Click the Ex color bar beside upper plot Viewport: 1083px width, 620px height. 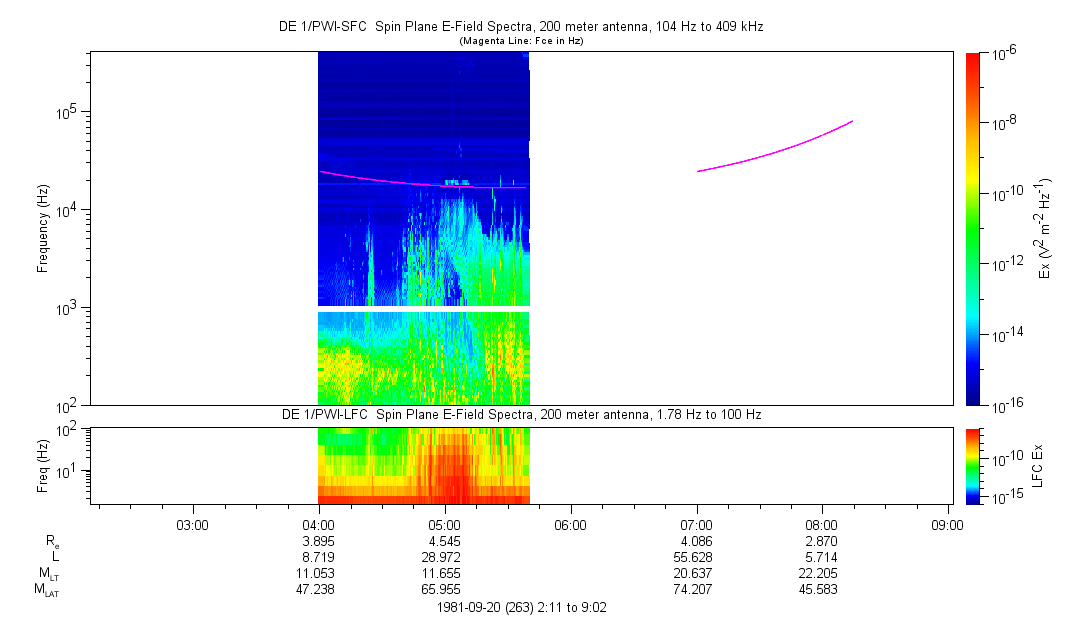pyautogui.click(x=973, y=228)
